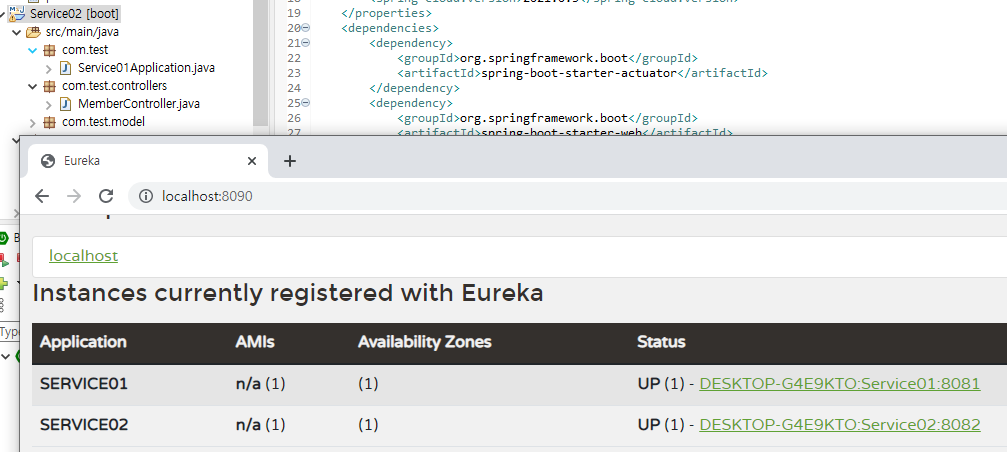Click the com.test.controllers package icon
Viewport: 1007px width, 452px height.
pyautogui.click(x=49, y=85)
